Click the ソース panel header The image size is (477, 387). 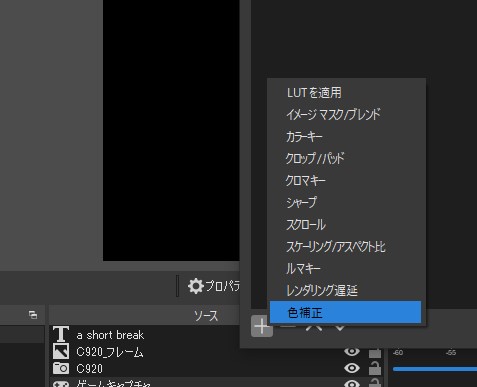(x=144, y=315)
